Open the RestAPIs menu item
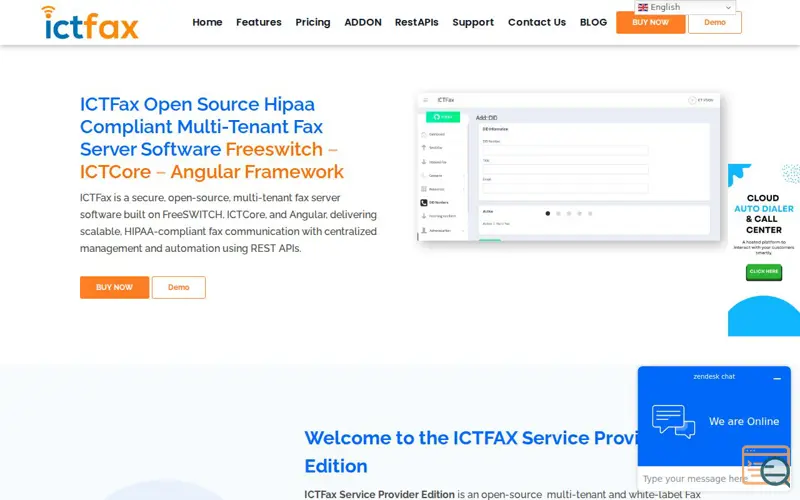This screenshot has width=800, height=500. (x=416, y=22)
